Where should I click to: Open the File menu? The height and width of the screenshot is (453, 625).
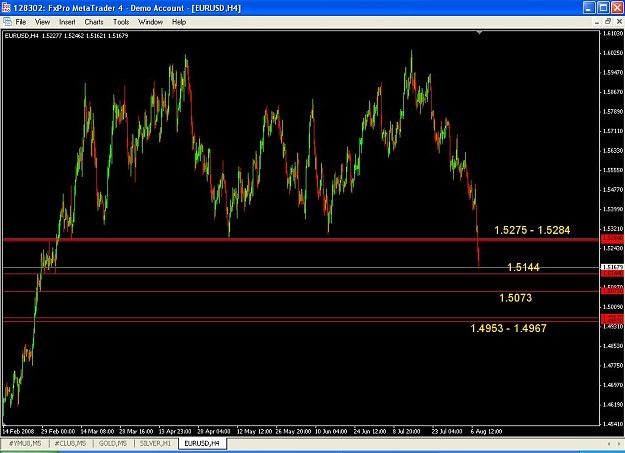coord(21,22)
